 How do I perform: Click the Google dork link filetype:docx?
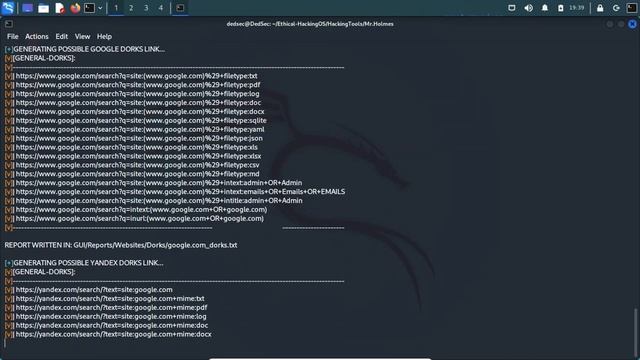140,111
